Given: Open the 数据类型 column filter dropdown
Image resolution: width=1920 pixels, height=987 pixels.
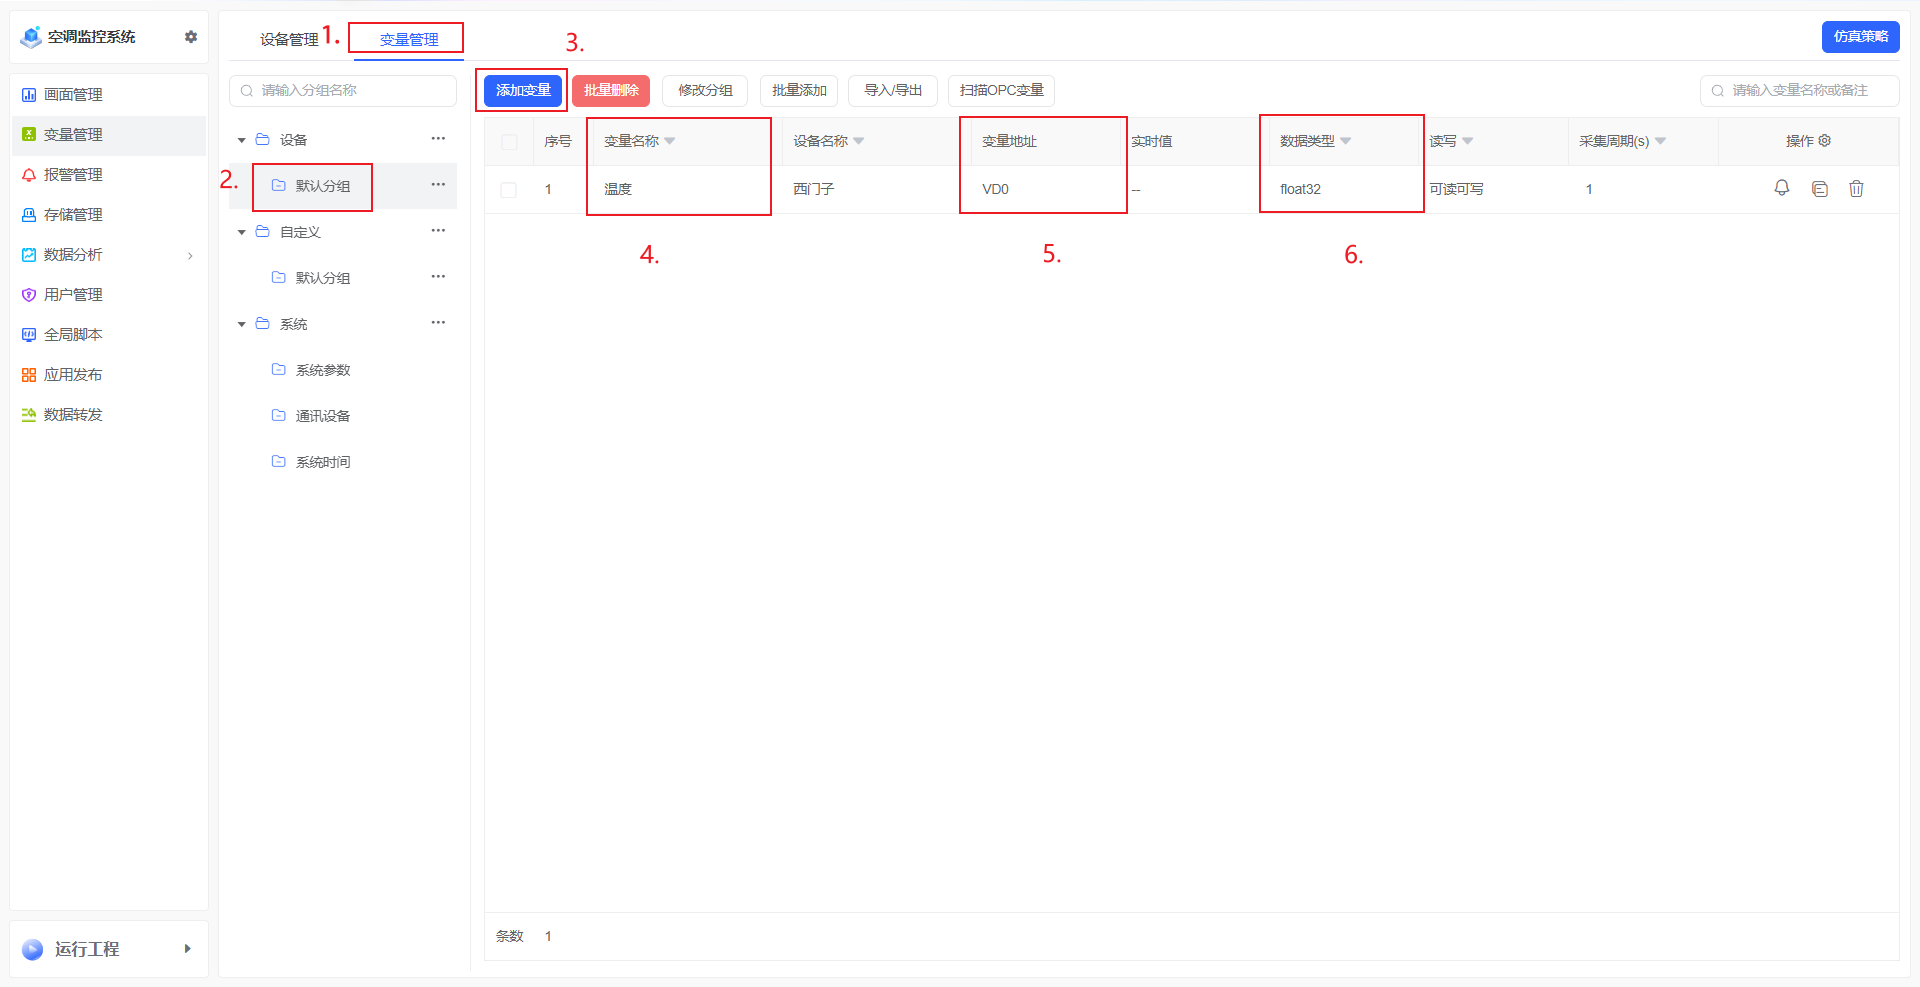Looking at the screenshot, I should (x=1346, y=141).
